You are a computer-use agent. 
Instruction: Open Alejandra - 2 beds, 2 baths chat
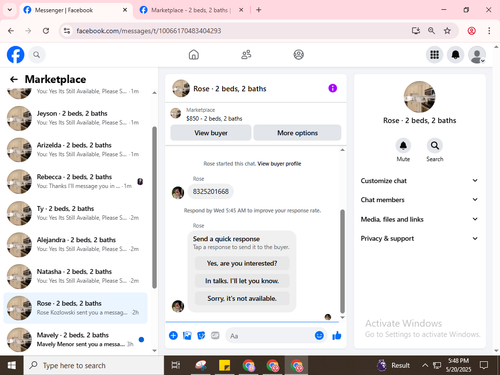[x=75, y=245]
